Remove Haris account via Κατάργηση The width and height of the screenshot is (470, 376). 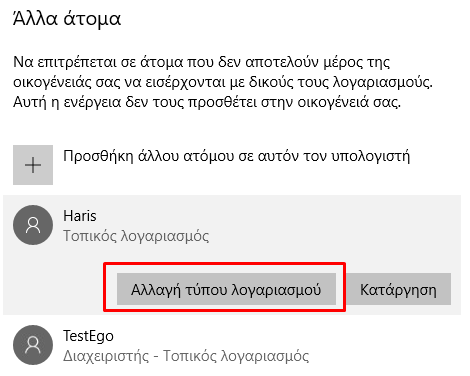click(398, 289)
